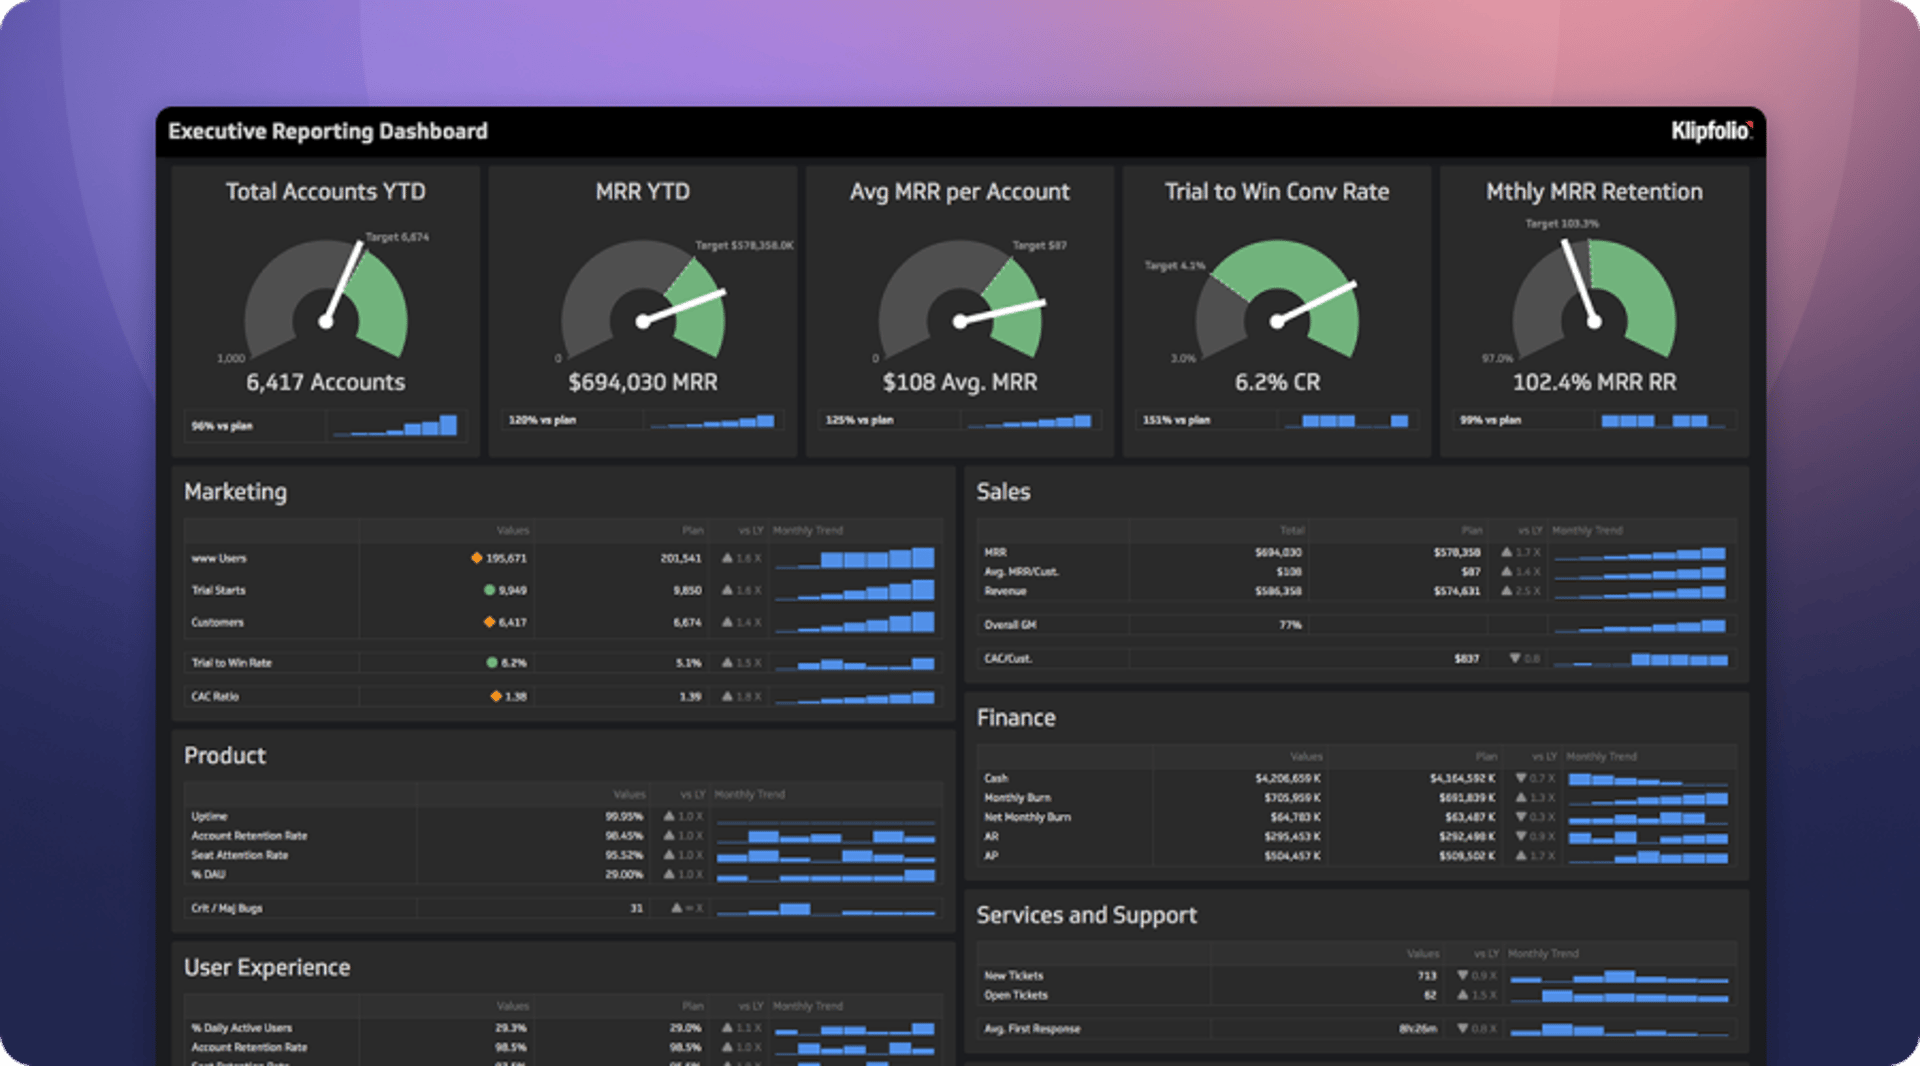Toggle the down-arrow vs LY indicator beside Cash
Screen dimensions: 1920x1066
point(1522,777)
